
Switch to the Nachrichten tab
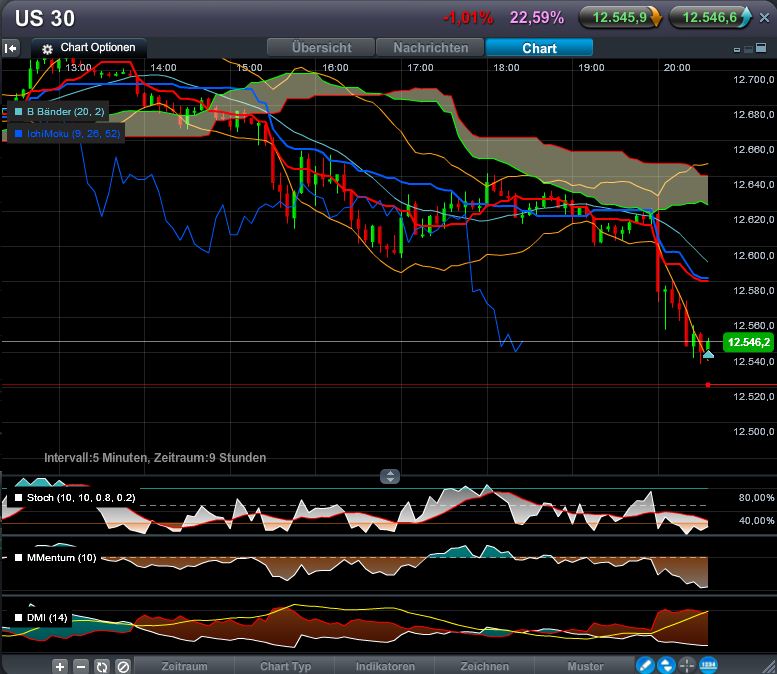point(430,48)
